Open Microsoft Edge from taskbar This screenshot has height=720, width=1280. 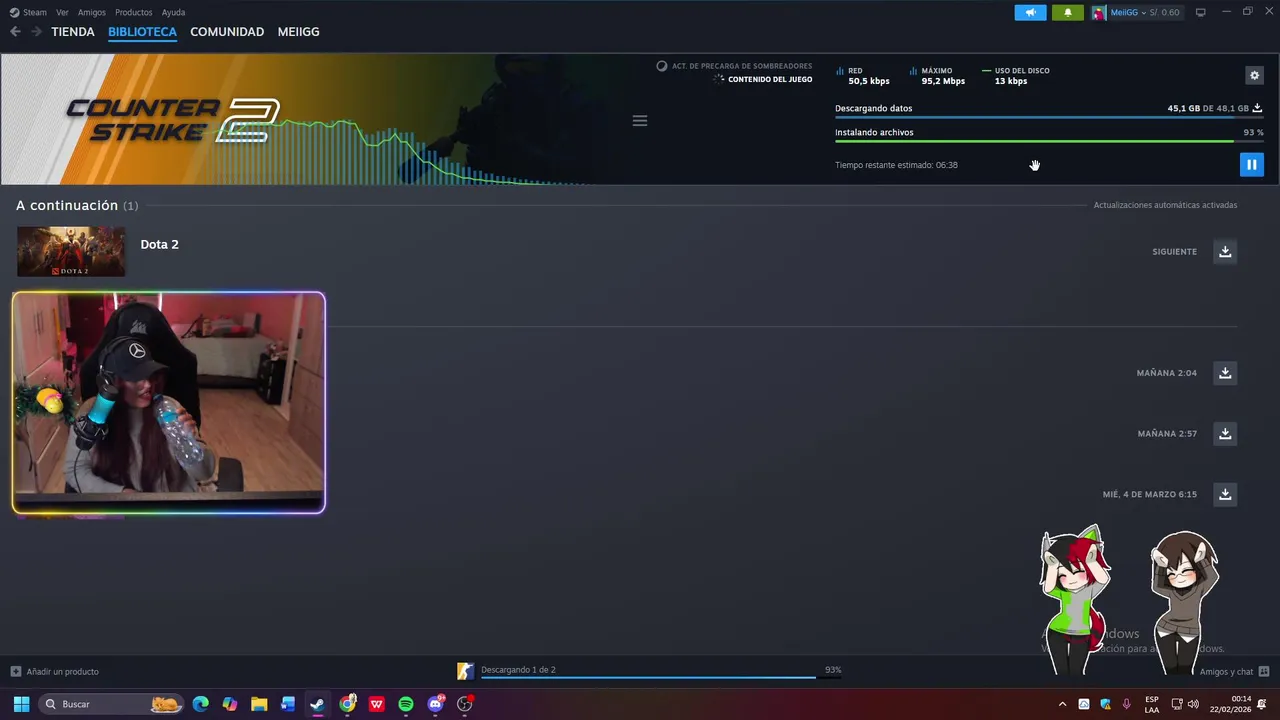pos(200,704)
